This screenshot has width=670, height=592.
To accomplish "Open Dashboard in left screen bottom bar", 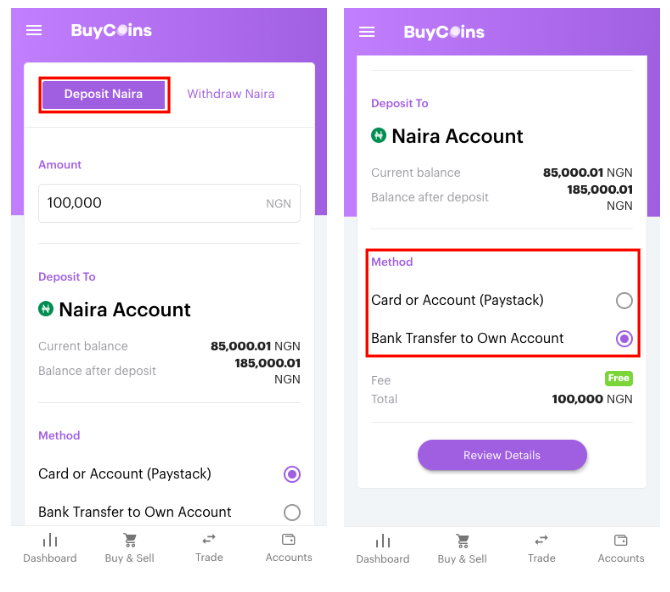I will 50,548.
